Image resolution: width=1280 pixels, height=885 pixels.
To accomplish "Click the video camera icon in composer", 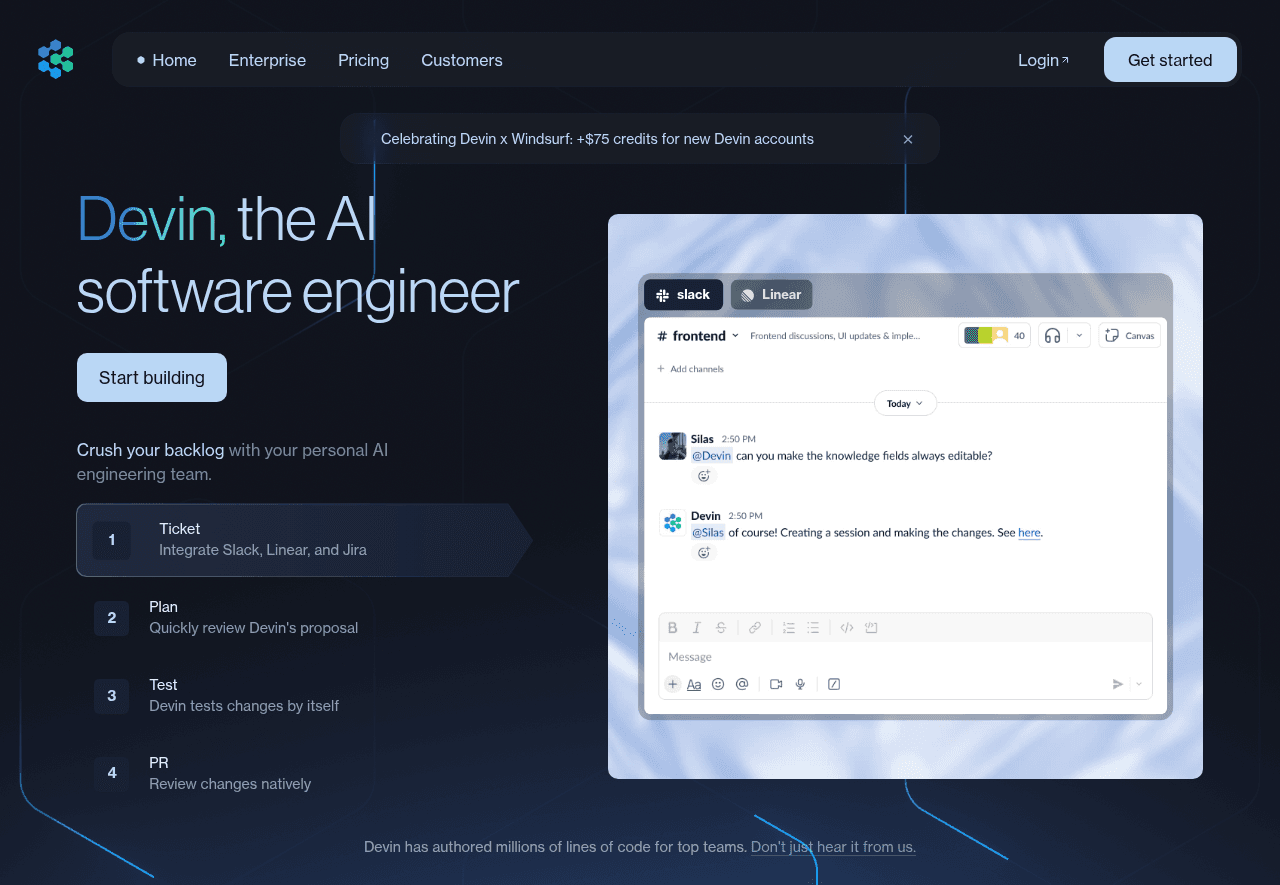I will (776, 684).
